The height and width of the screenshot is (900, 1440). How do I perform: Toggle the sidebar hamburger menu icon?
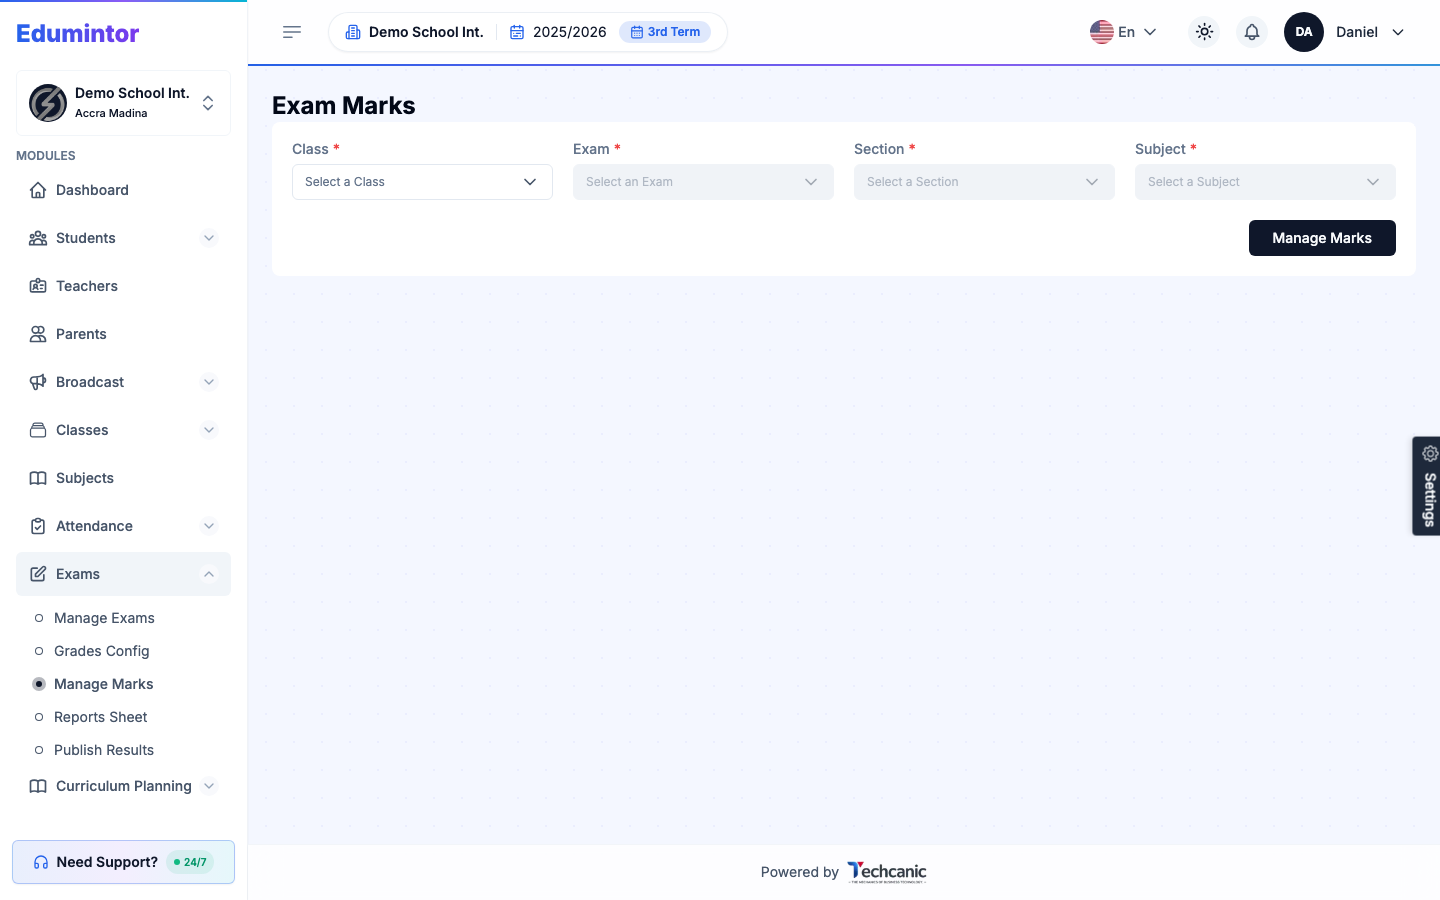(x=292, y=32)
